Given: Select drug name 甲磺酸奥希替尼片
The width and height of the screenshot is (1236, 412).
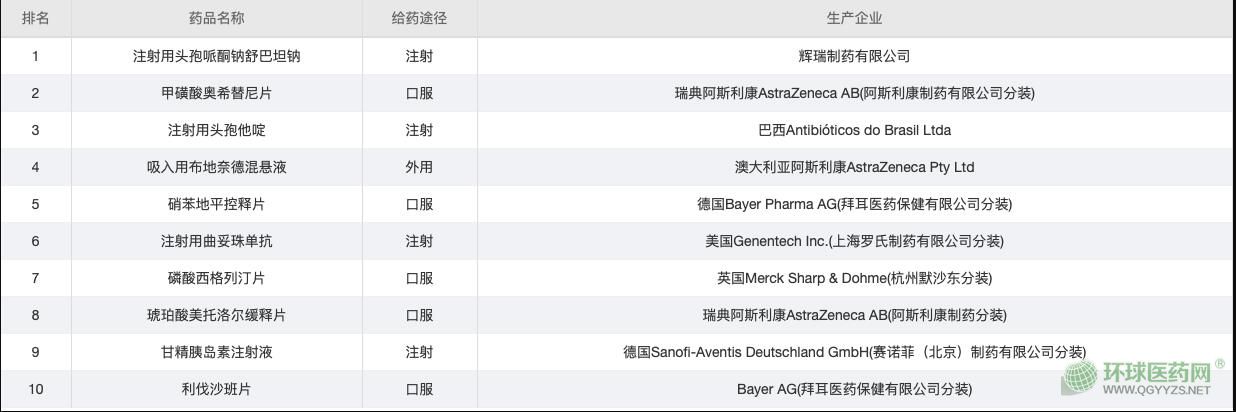Looking at the screenshot, I should coord(216,93).
